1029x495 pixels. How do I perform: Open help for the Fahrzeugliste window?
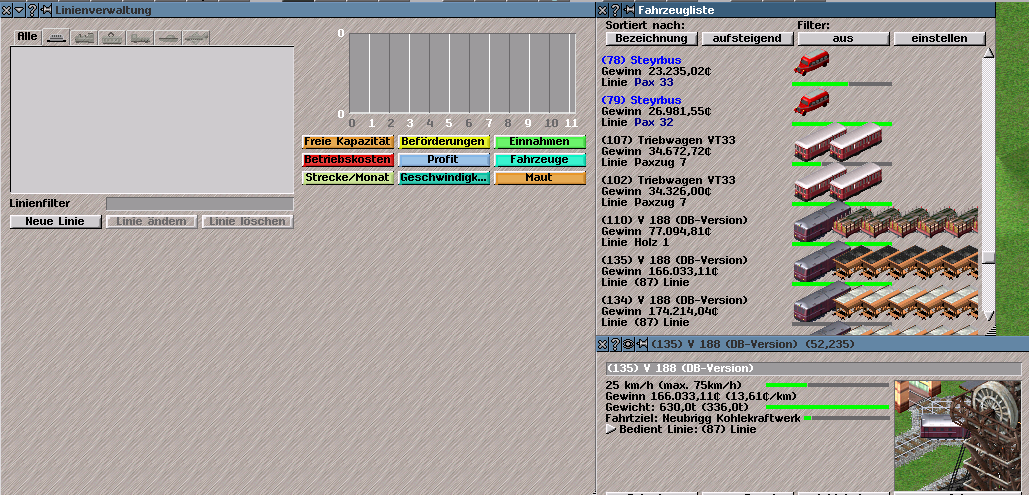click(x=615, y=10)
